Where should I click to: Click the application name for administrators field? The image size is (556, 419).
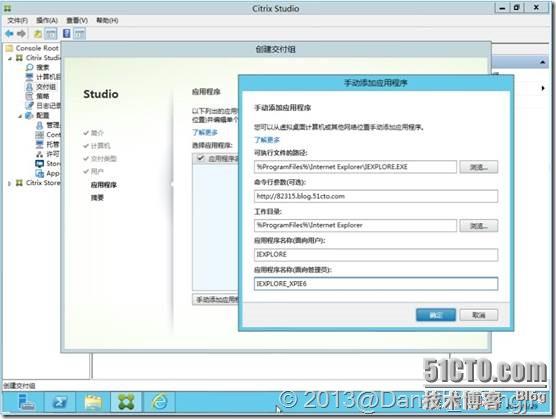tap(376, 284)
